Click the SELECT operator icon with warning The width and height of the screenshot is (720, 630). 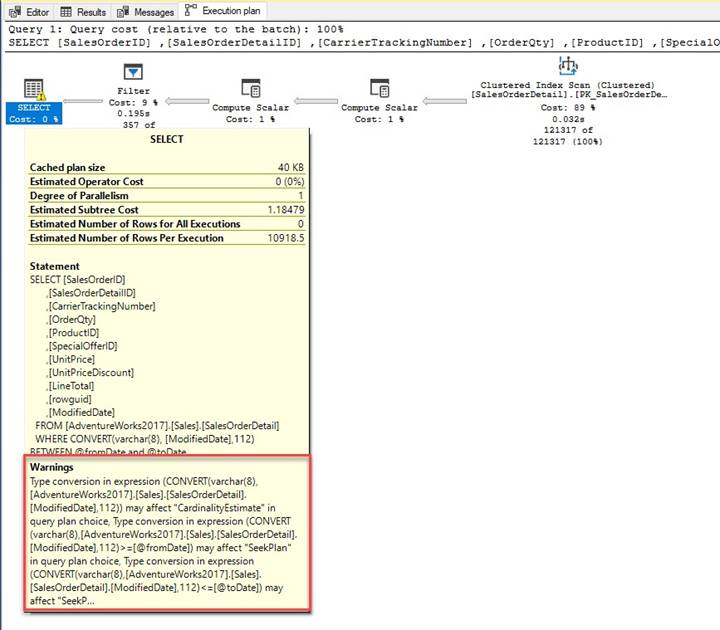pos(34,89)
